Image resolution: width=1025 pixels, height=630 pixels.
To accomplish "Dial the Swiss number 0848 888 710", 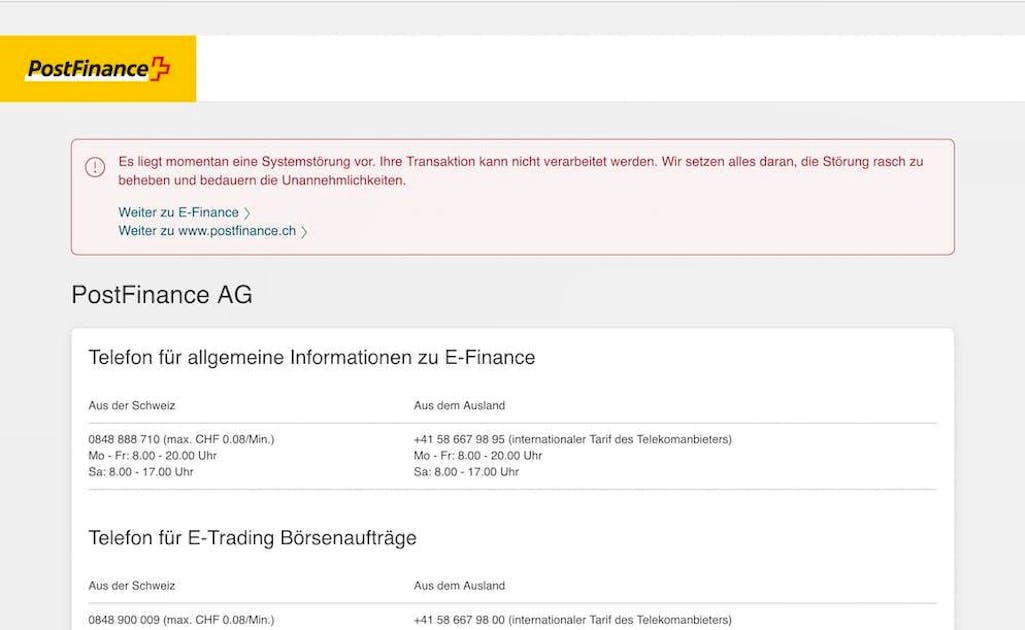I will [x=122, y=438].
